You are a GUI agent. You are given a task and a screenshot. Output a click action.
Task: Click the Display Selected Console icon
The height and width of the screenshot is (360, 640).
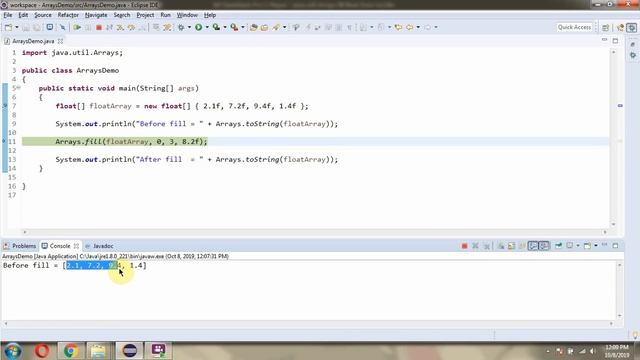pos(570,246)
